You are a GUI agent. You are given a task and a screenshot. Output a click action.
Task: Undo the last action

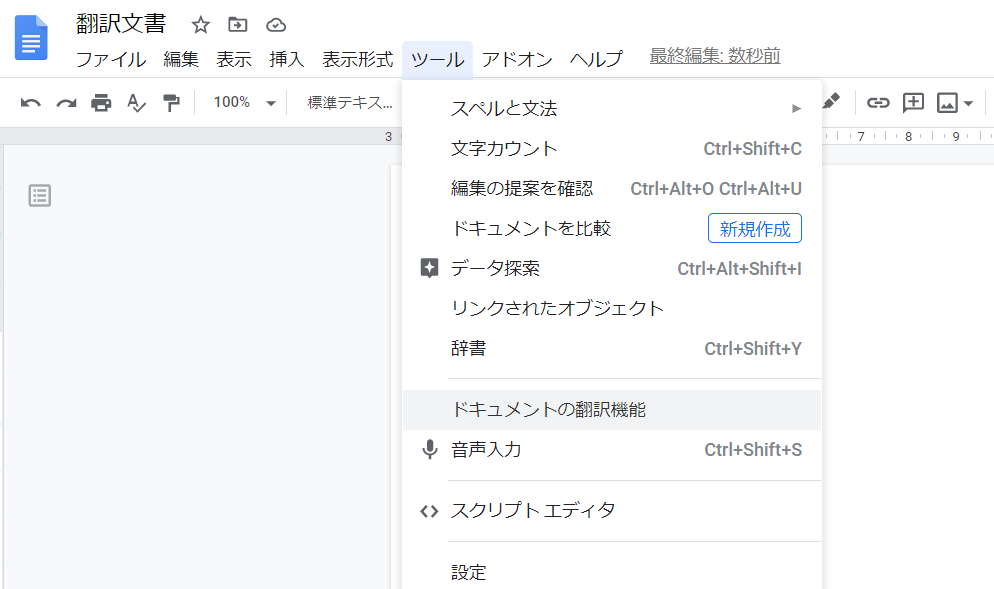pyautogui.click(x=30, y=103)
